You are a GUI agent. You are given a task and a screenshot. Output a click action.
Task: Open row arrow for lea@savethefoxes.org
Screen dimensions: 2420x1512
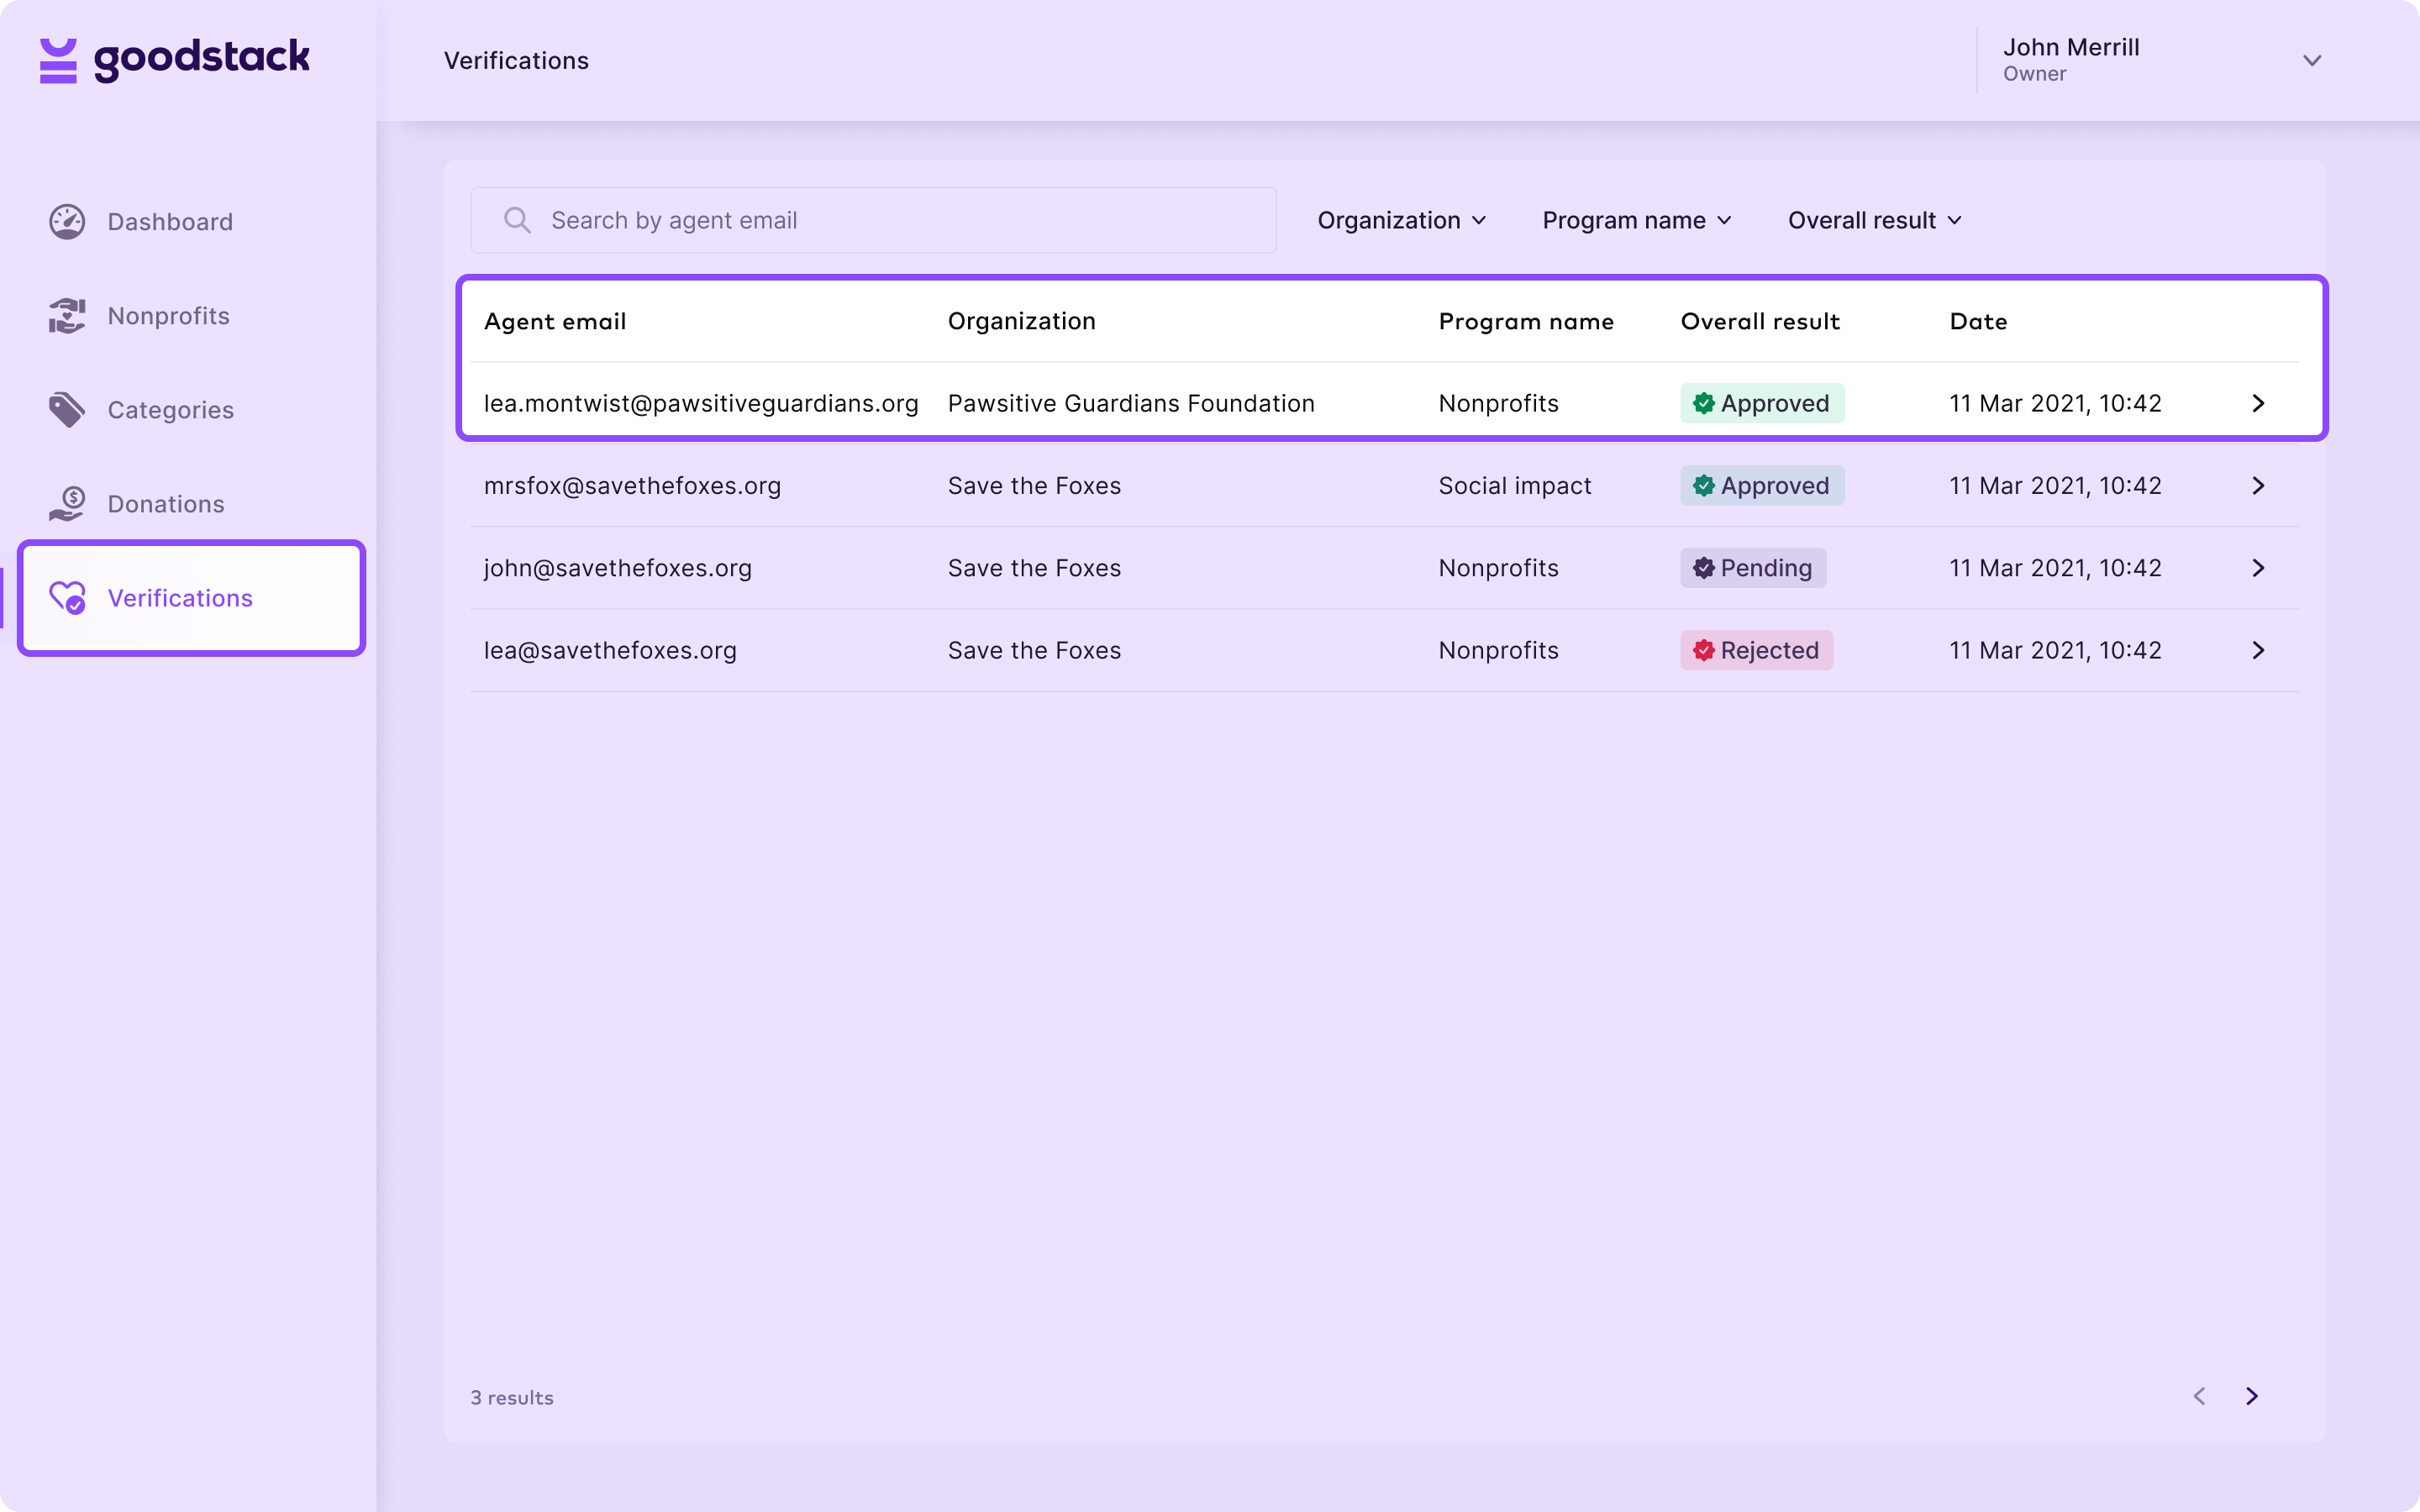click(2258, 650)
